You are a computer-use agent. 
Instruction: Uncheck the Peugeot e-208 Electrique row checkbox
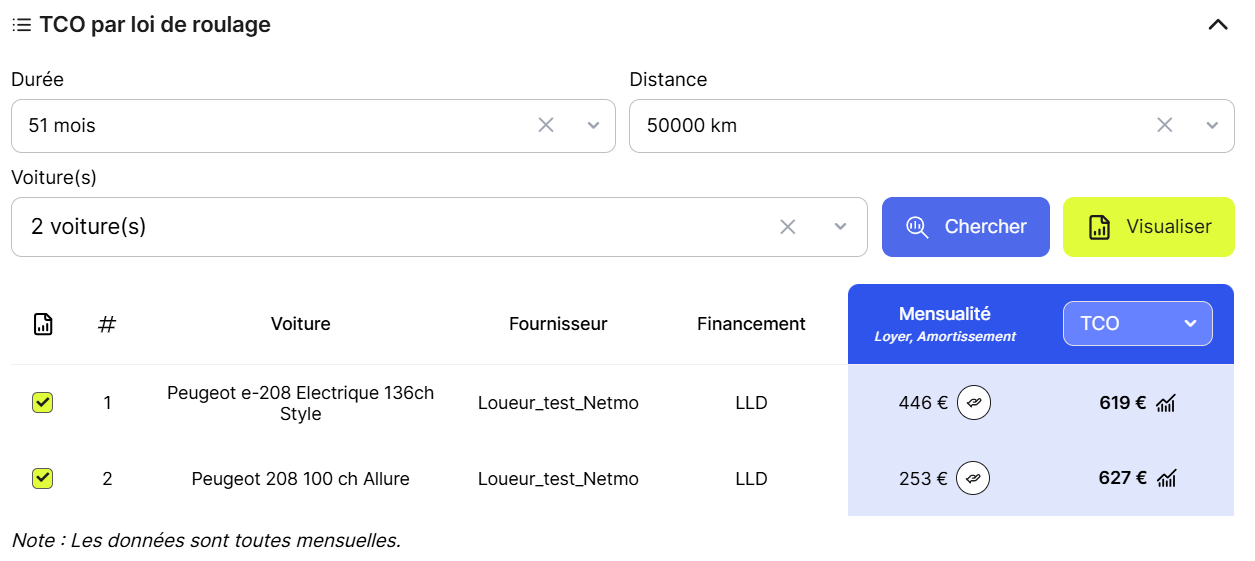point(43,403)
